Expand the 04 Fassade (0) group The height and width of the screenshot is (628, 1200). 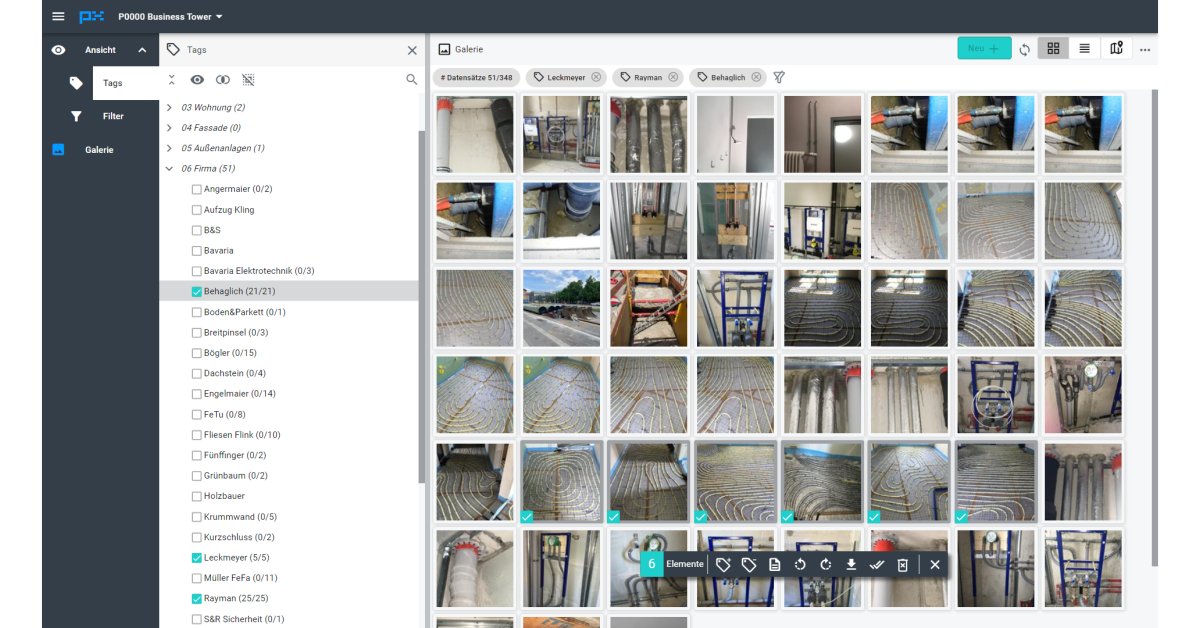point(169,128)
